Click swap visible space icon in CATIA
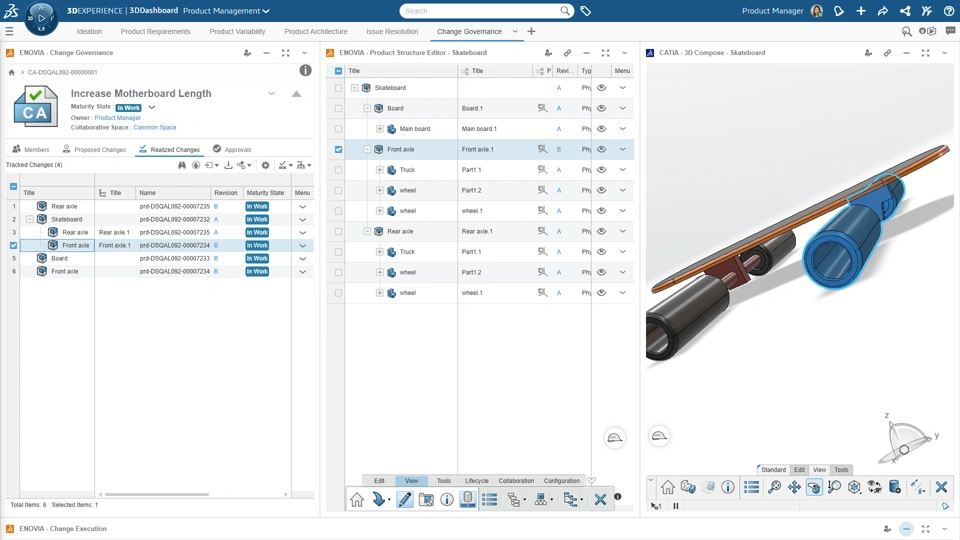The width and height of the screenshot is (960, 540). 874,487
